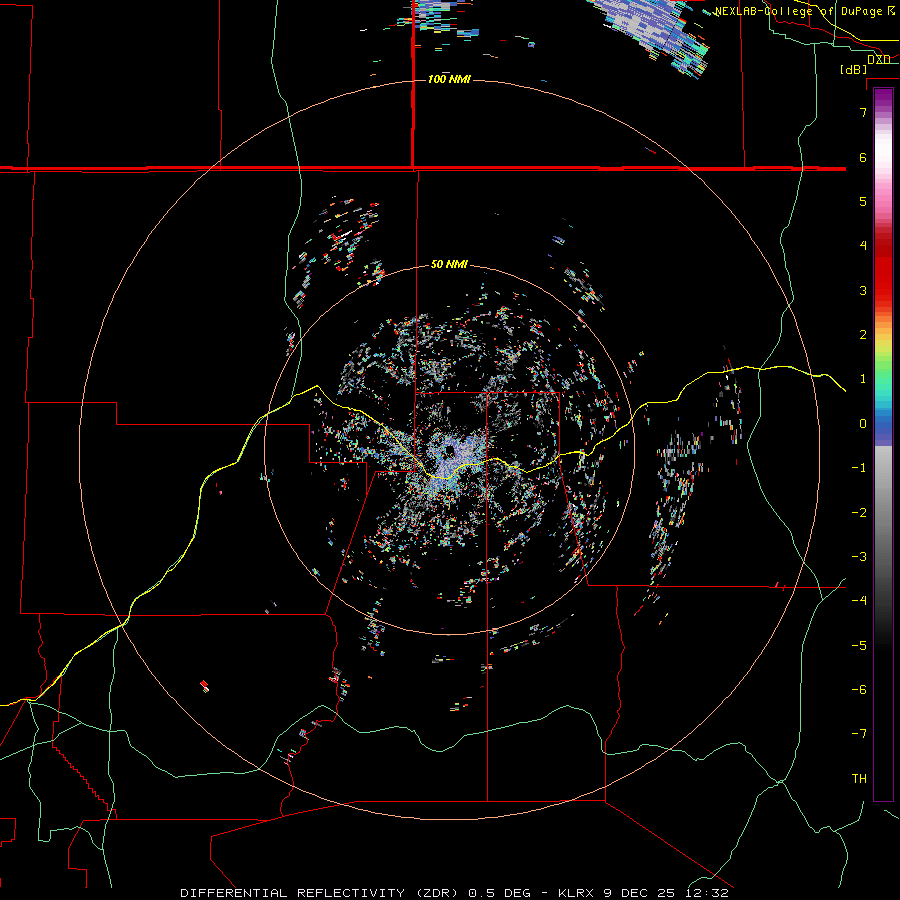Click the "12:32" timestamp in footer
This screenshot has height=900, width=900.
[x=707, y=893]
